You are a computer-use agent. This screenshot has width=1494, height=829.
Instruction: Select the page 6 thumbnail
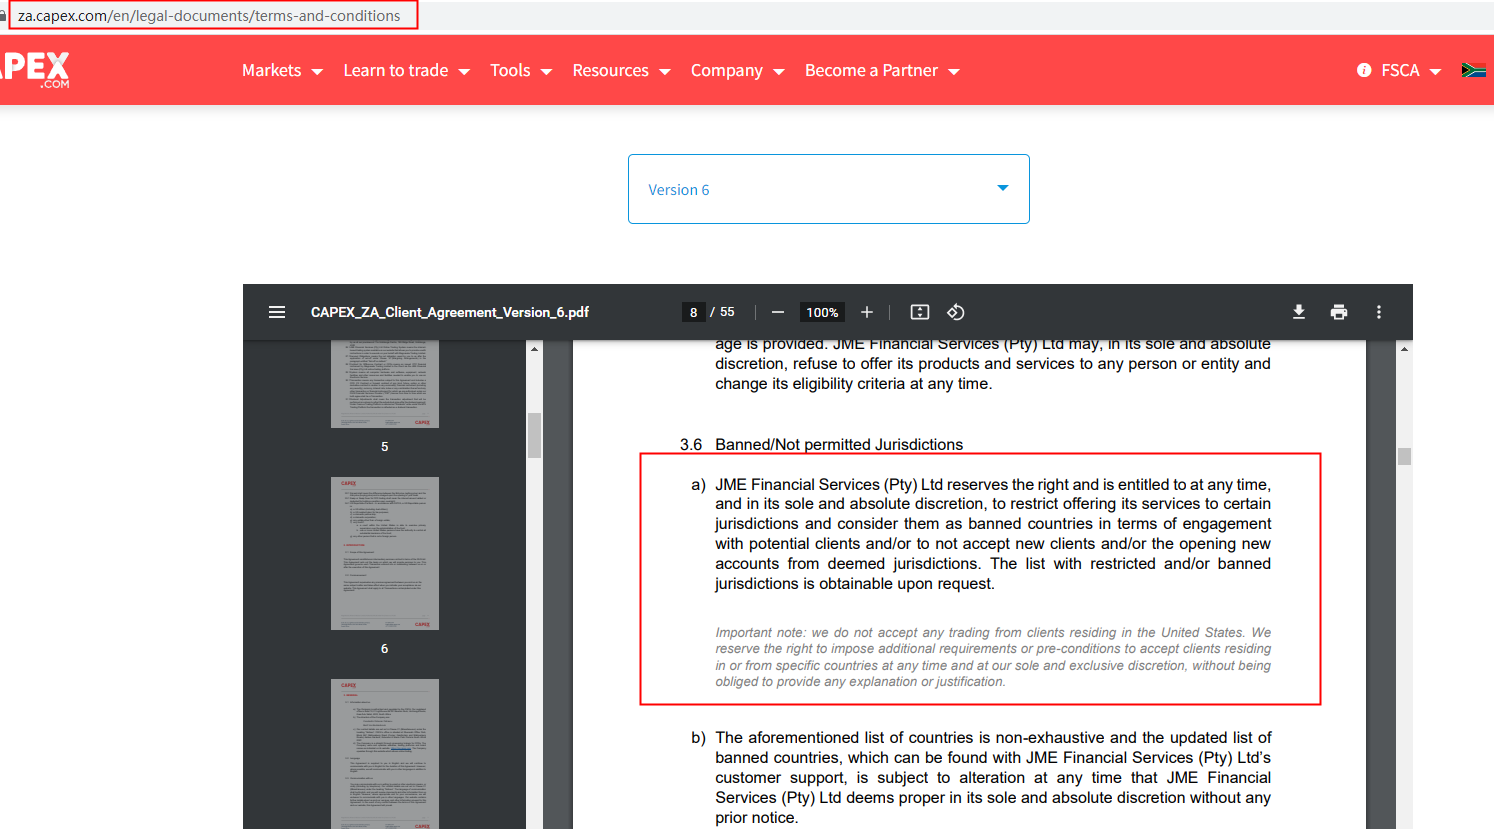pos(385,553)
